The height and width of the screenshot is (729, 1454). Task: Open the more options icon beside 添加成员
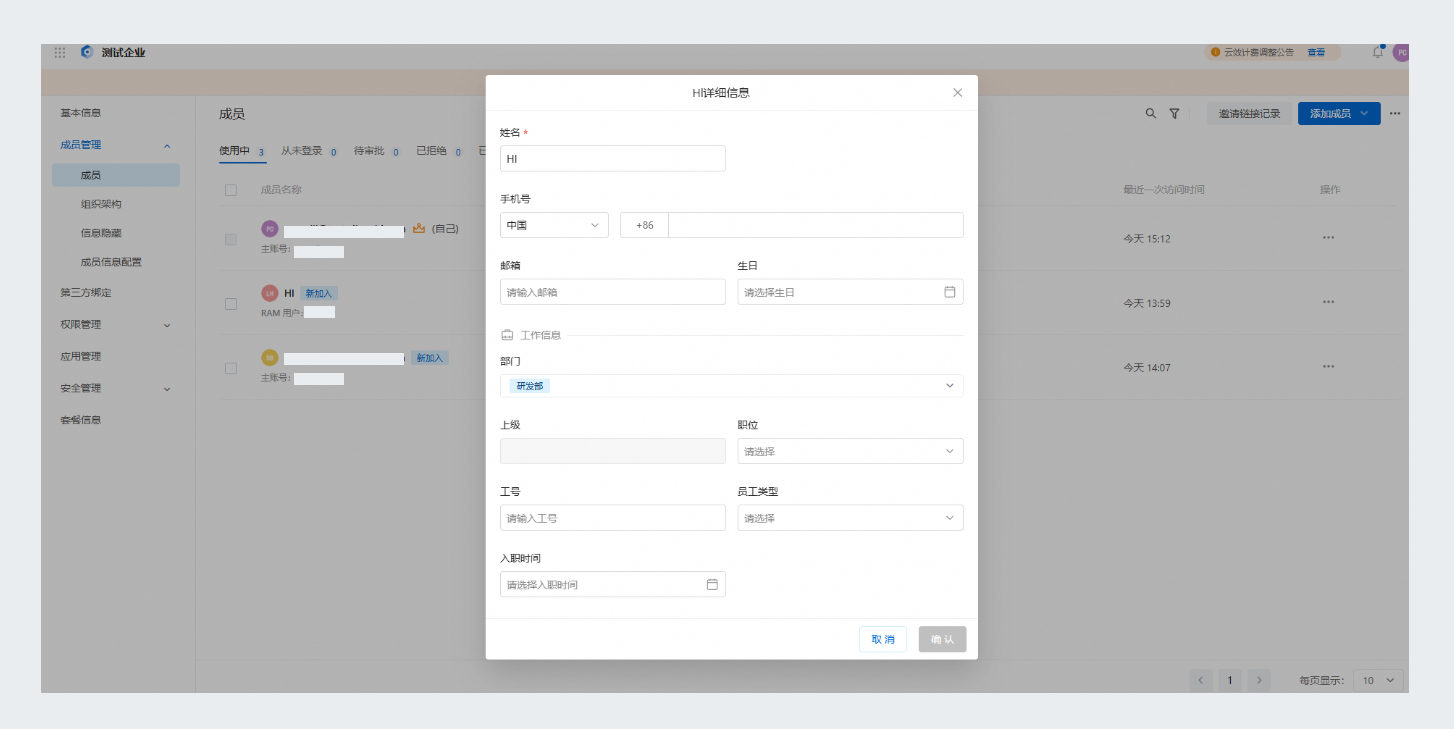[x=1395, y=113]
